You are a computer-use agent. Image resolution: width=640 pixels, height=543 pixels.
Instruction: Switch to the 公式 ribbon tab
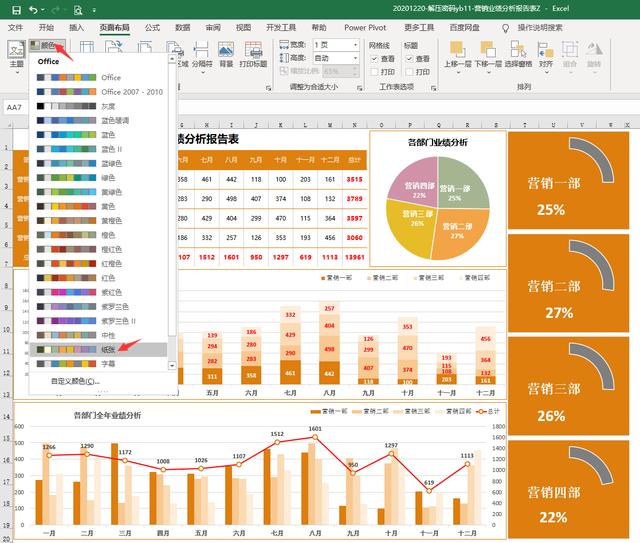[152, 28]
